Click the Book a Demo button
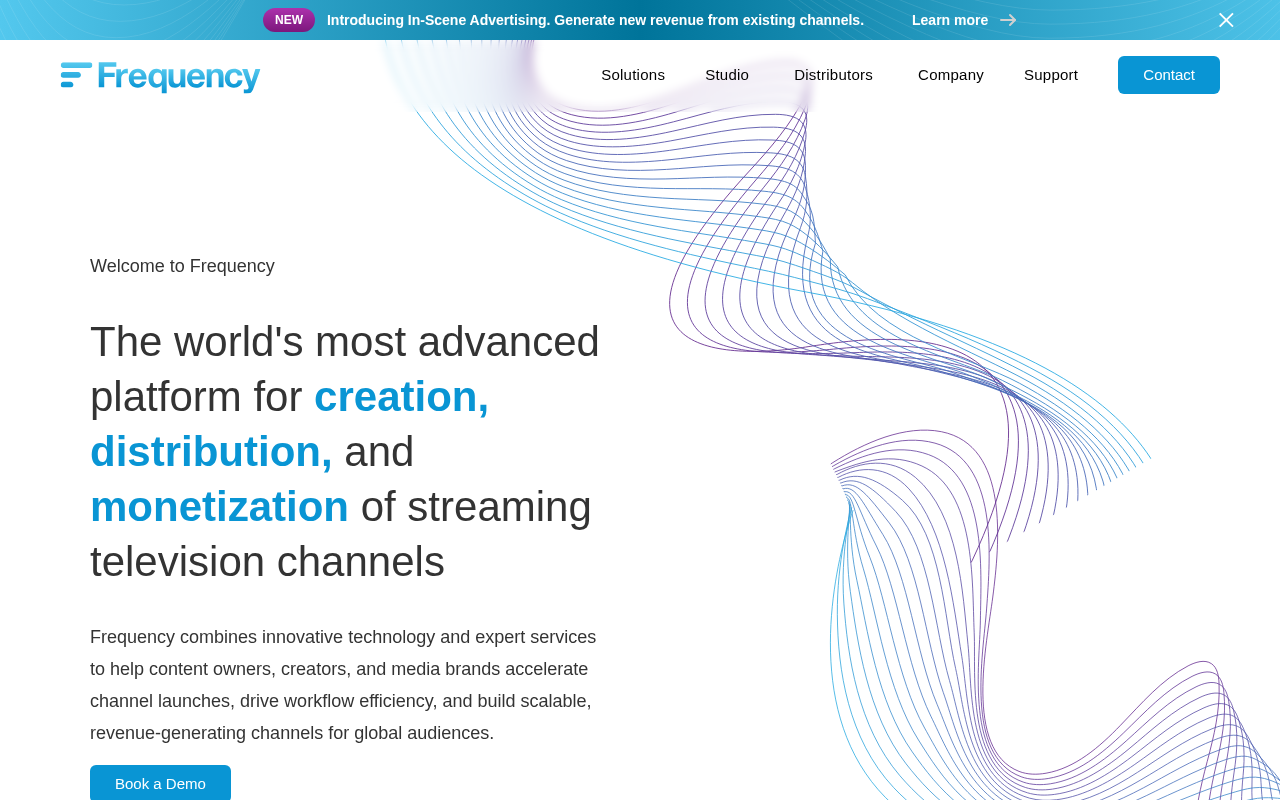The width and height of the screenshot is (1280, 800). tap(160, 783)
